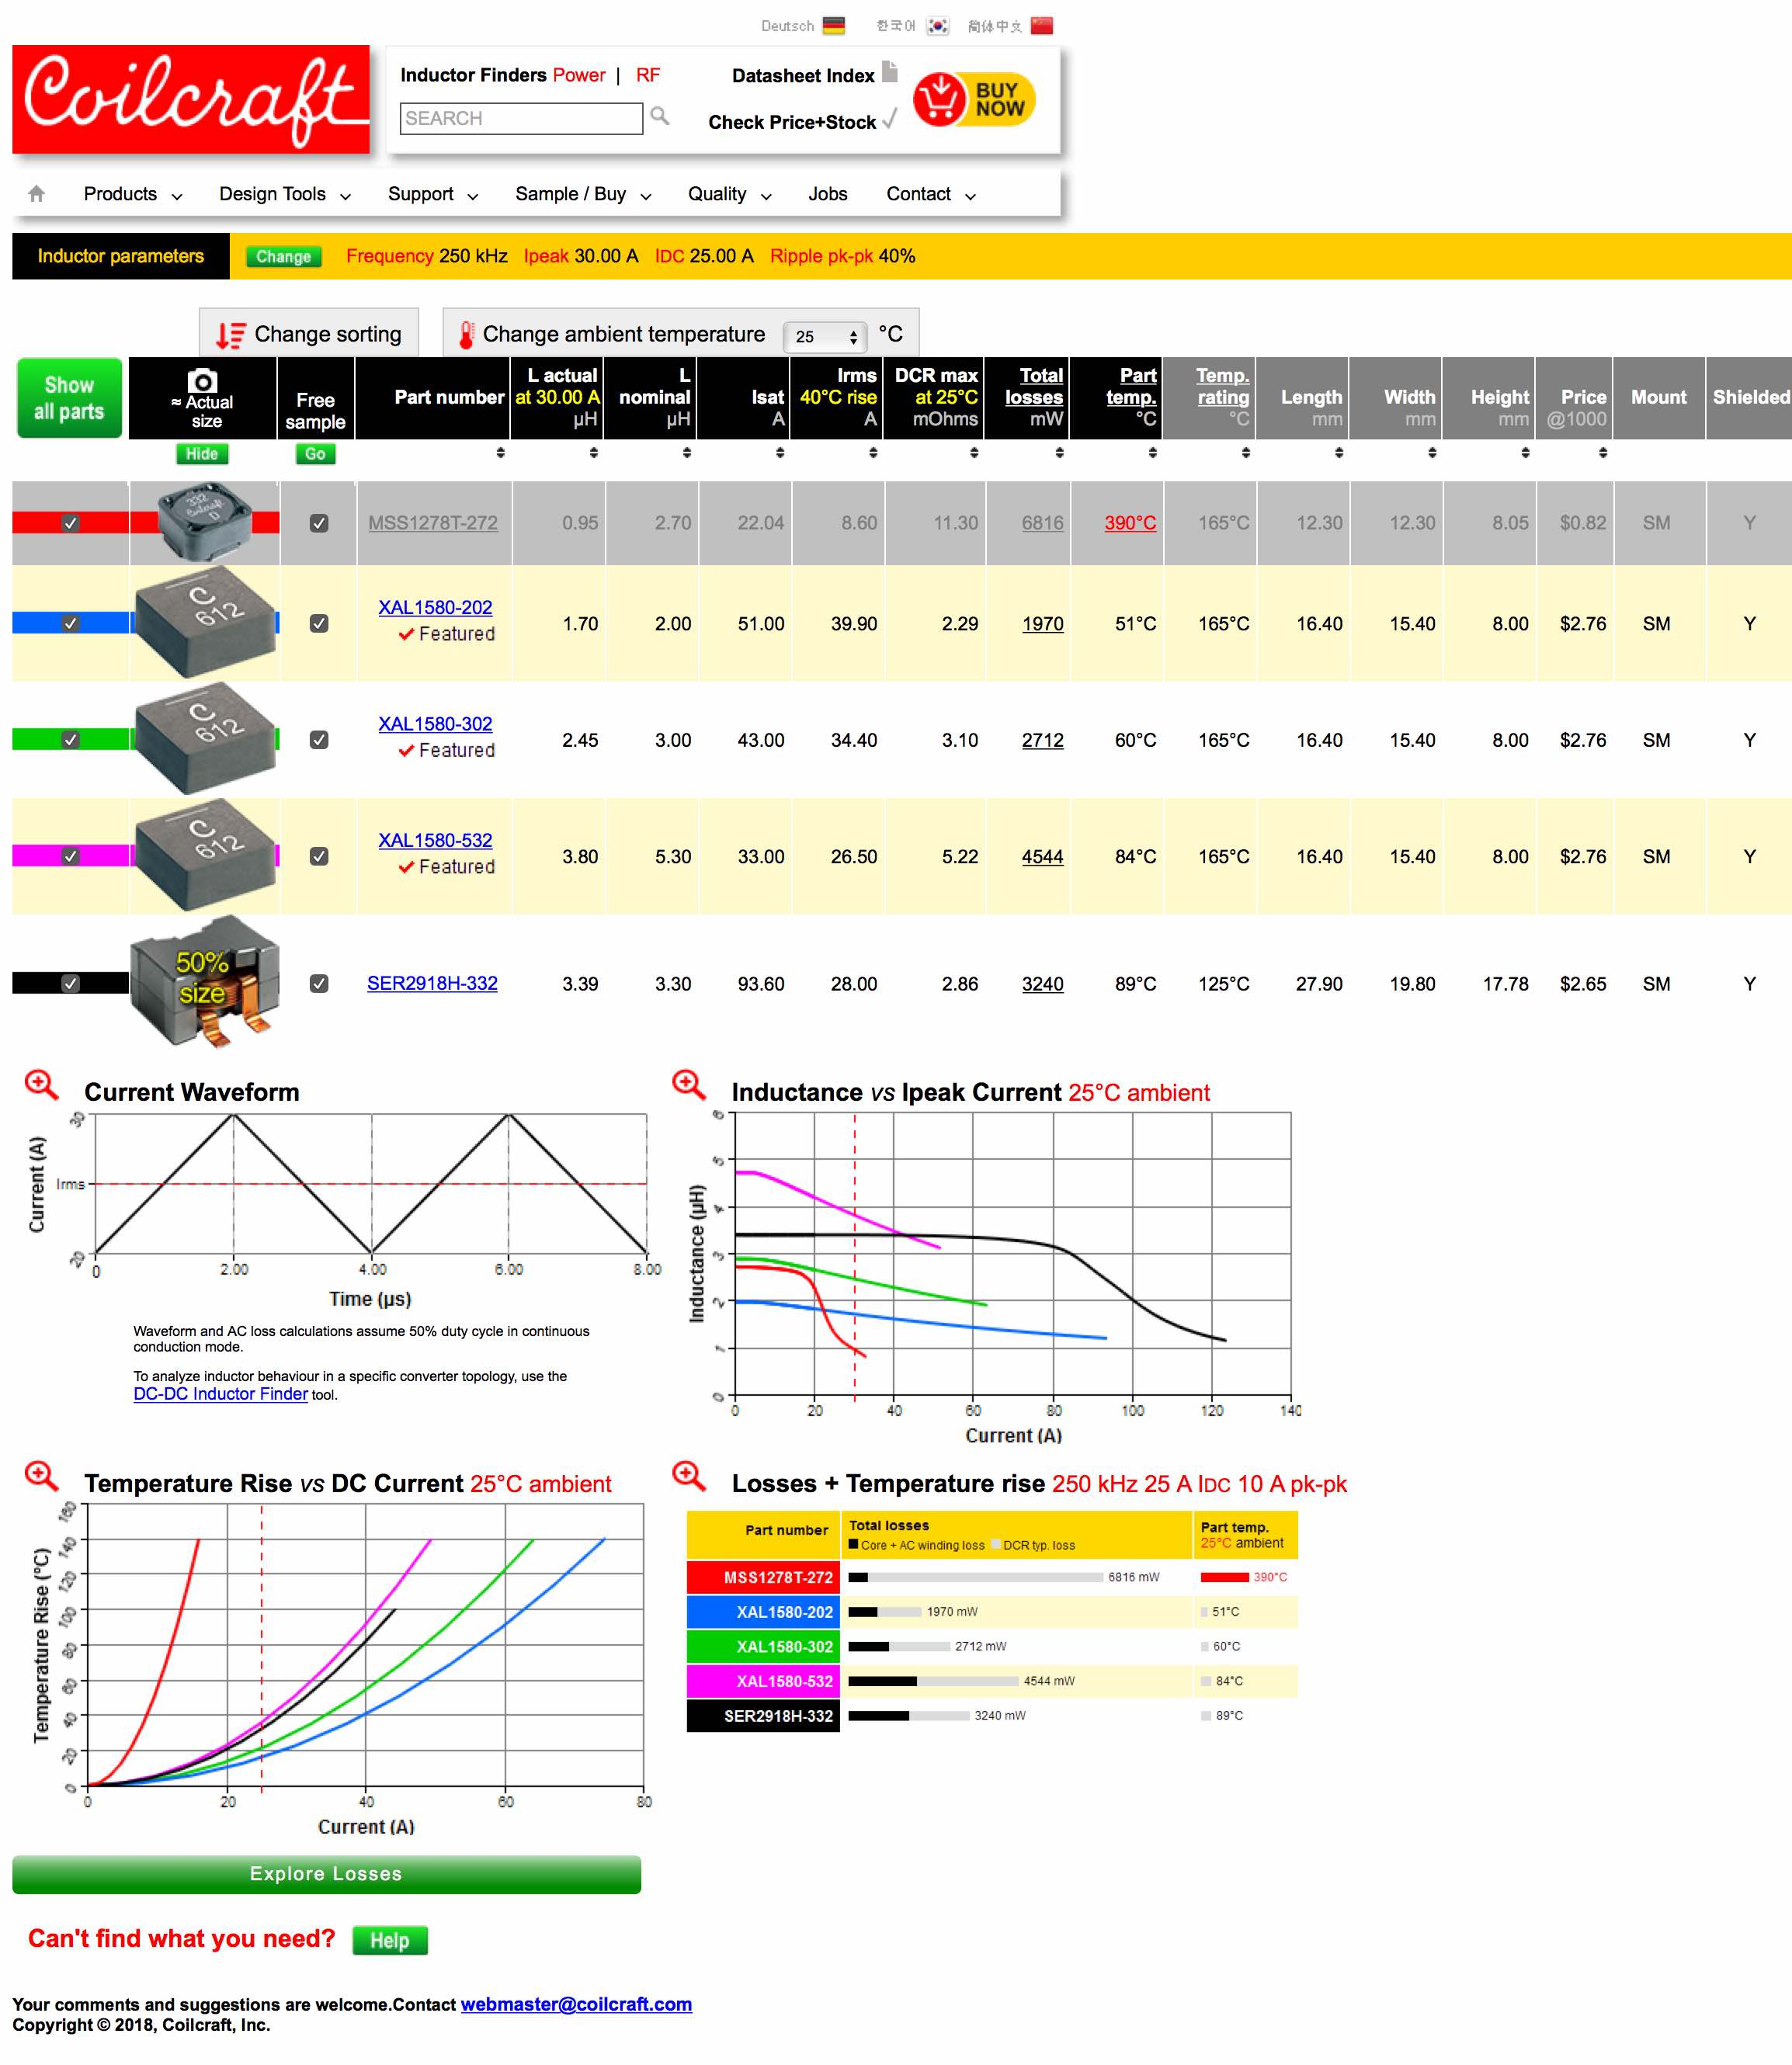Click the Explore Losses button
Viewport: 1792px width, 2065px height.
coord(326,1874)
